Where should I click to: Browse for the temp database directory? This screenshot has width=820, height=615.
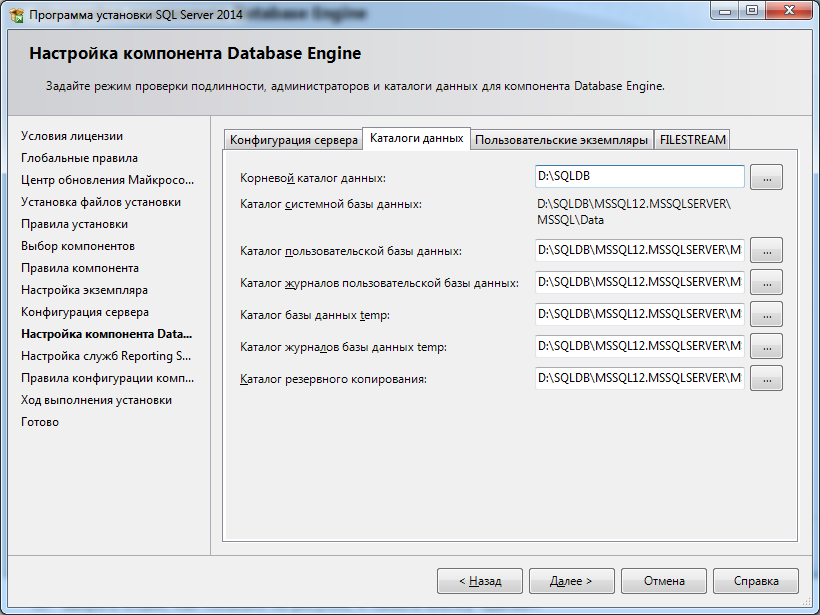[x=766, y=314]
